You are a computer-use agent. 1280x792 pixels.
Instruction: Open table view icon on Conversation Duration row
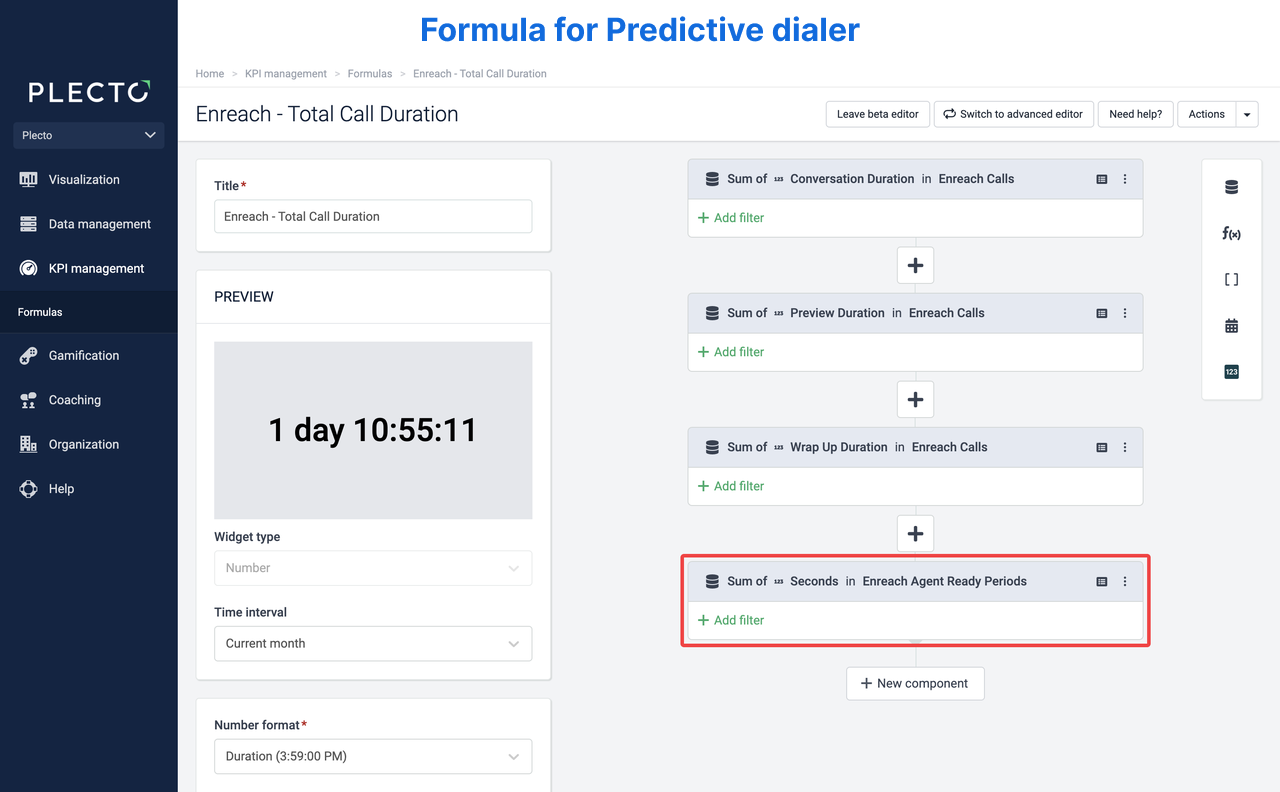1102,179
